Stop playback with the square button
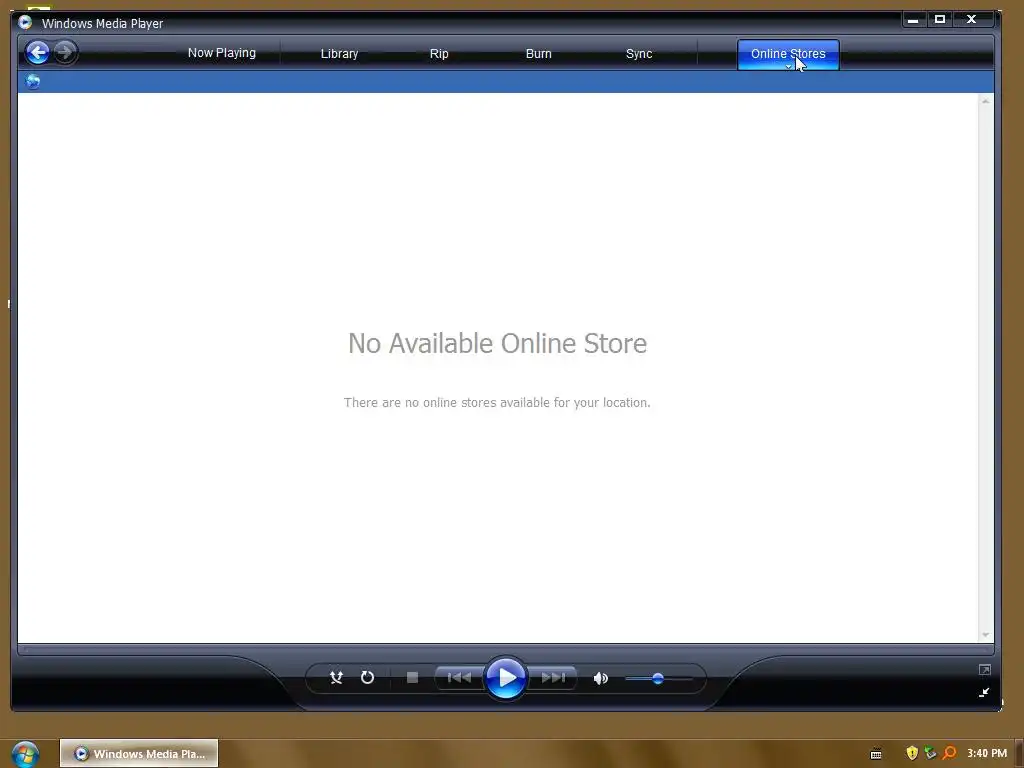 click(x=412, y=678)
